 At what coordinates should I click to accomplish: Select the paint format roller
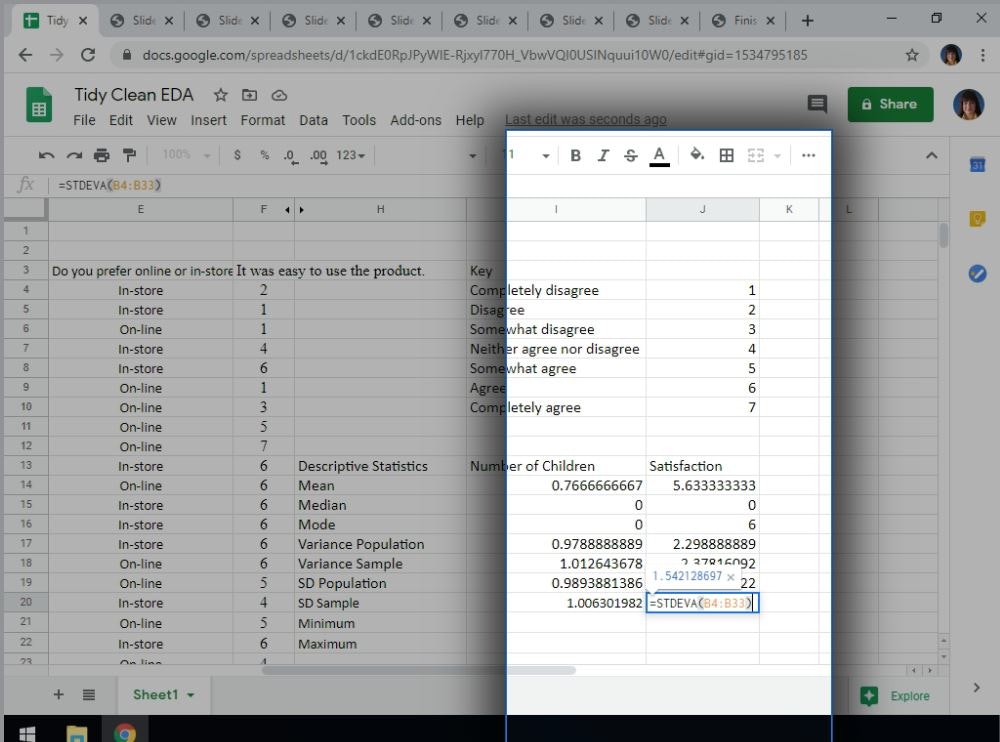click(129, 155)
